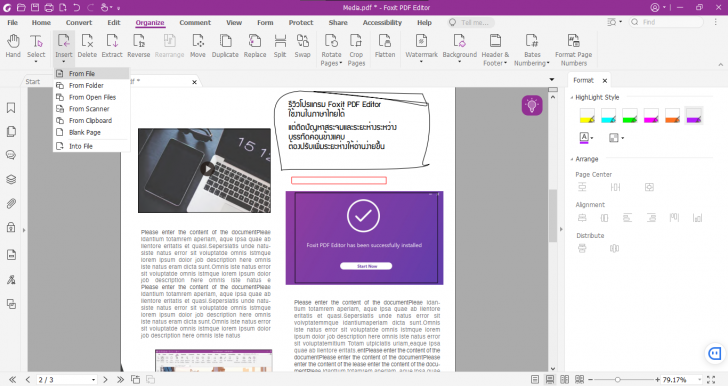Toggle full screen mode
Viewport: 728px width, 386px height.
tap(711, 379)
